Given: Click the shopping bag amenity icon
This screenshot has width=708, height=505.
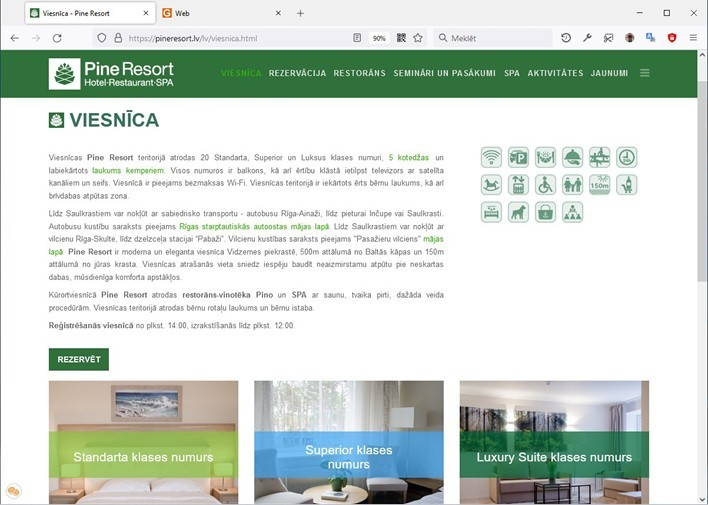Looking at the screenshot, I should [545, 212].
